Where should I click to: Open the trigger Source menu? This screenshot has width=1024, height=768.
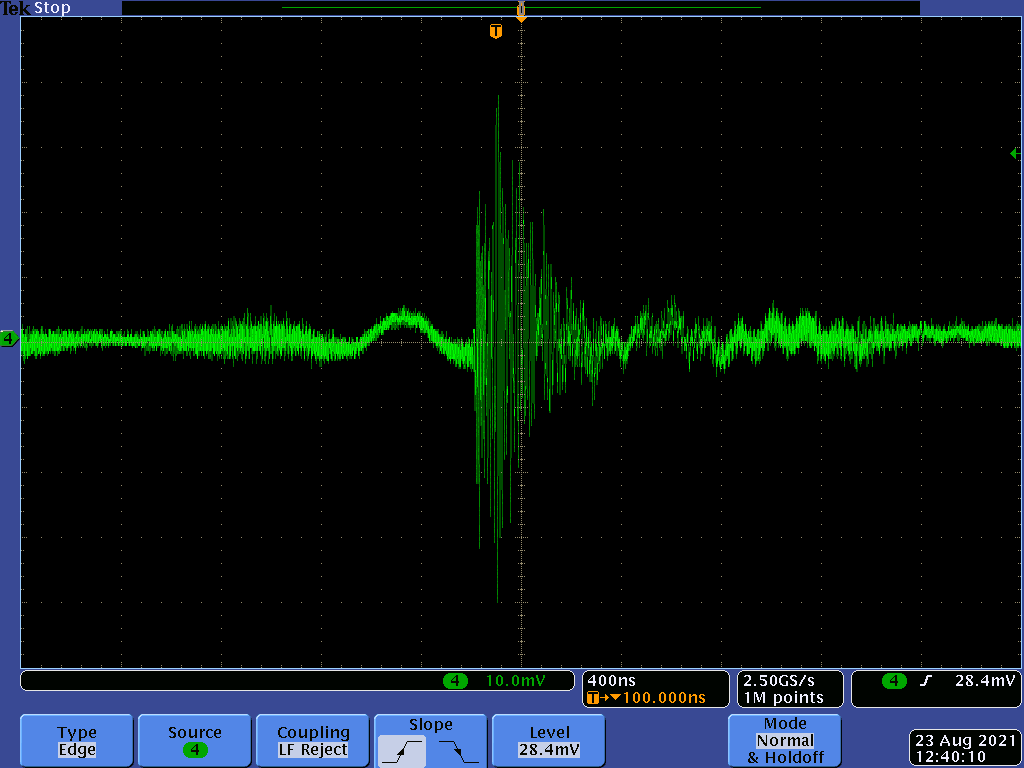(195, 741)
